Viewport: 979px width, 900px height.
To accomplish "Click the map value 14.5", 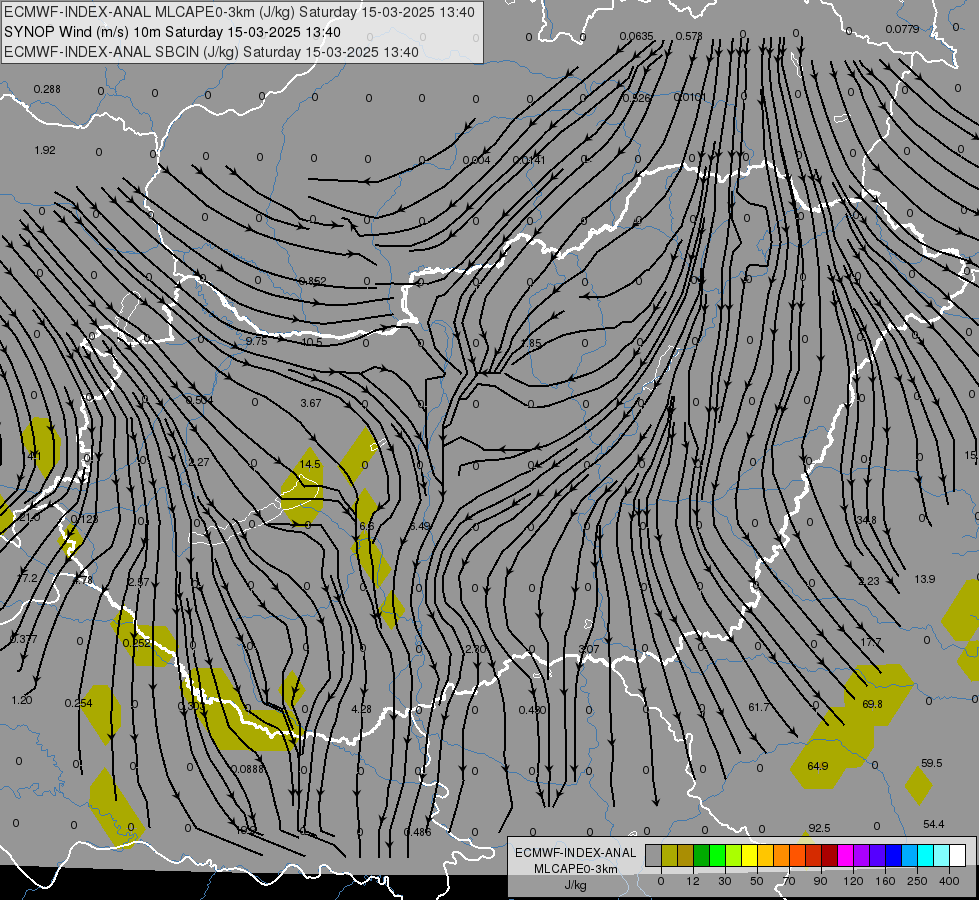I will click(310, 464).
